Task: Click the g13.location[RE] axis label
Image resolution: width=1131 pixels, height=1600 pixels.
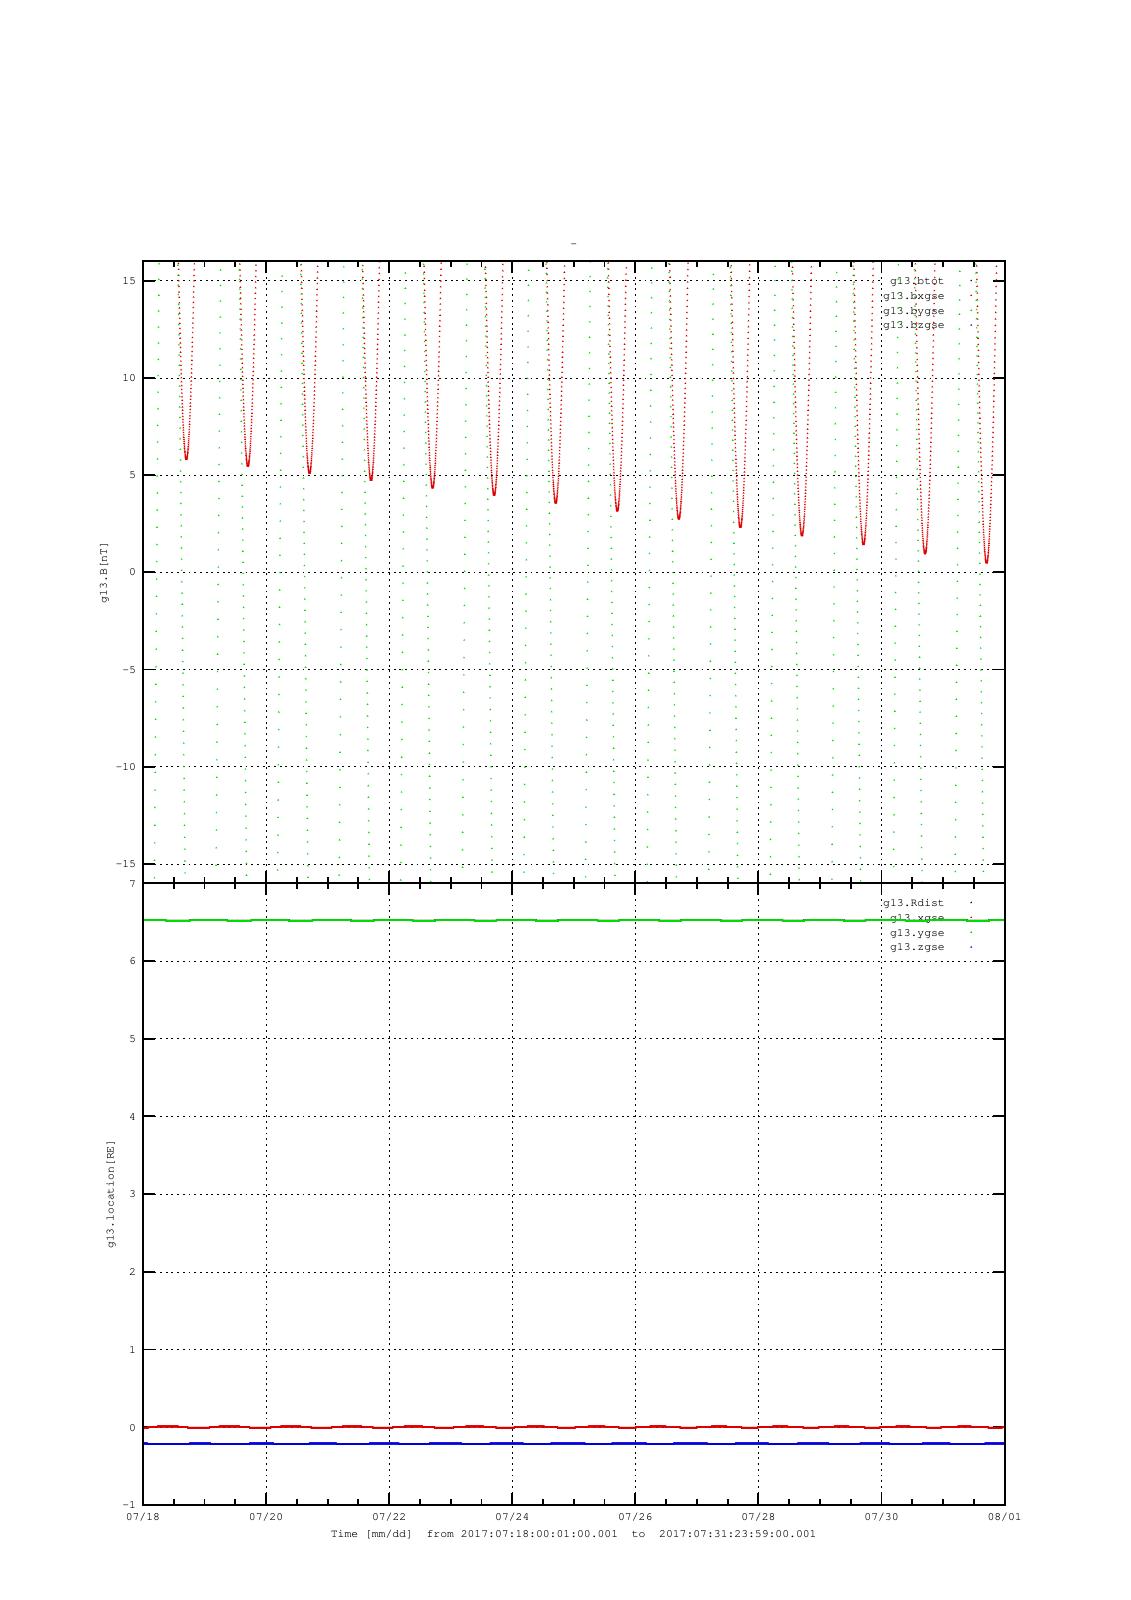Action: [x=111, y=1193]
